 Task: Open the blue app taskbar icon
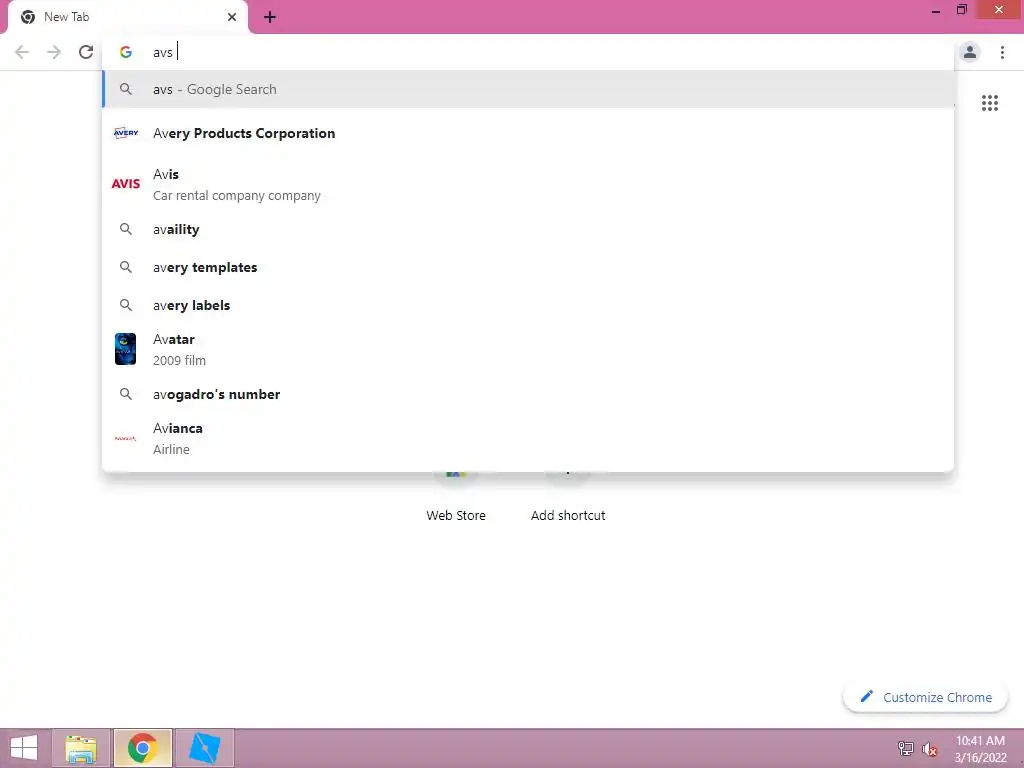(x=204, y=748)
